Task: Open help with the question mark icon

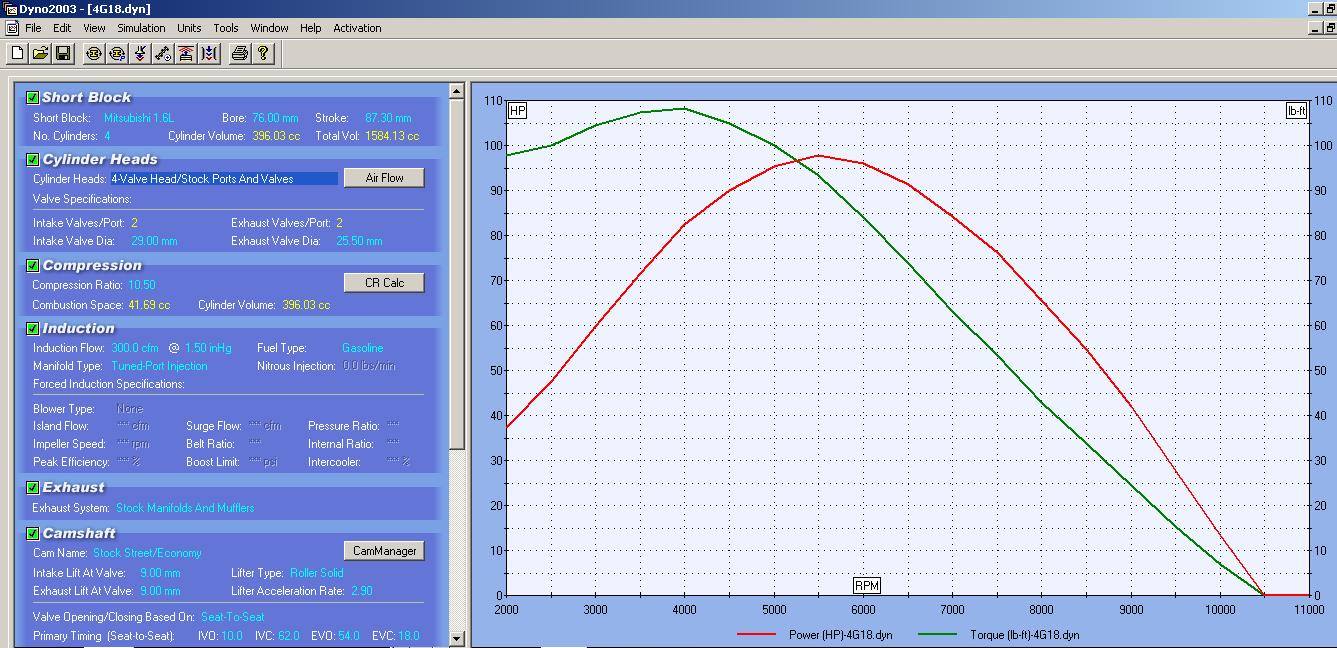Action: 262,53
